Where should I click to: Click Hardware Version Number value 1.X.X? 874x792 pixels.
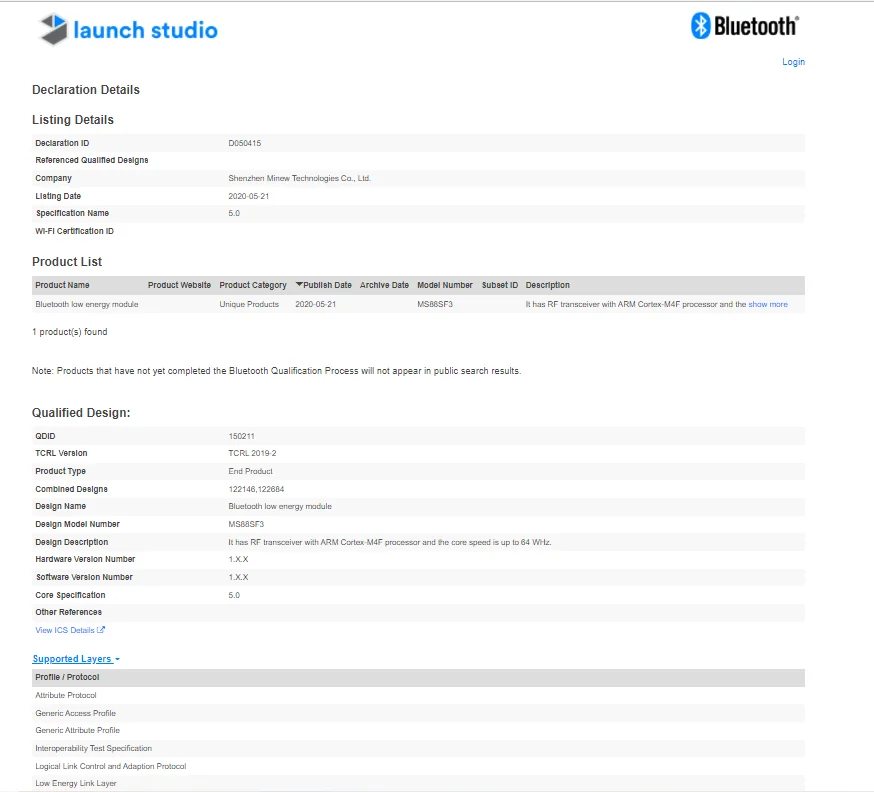[x=238, y=559]
